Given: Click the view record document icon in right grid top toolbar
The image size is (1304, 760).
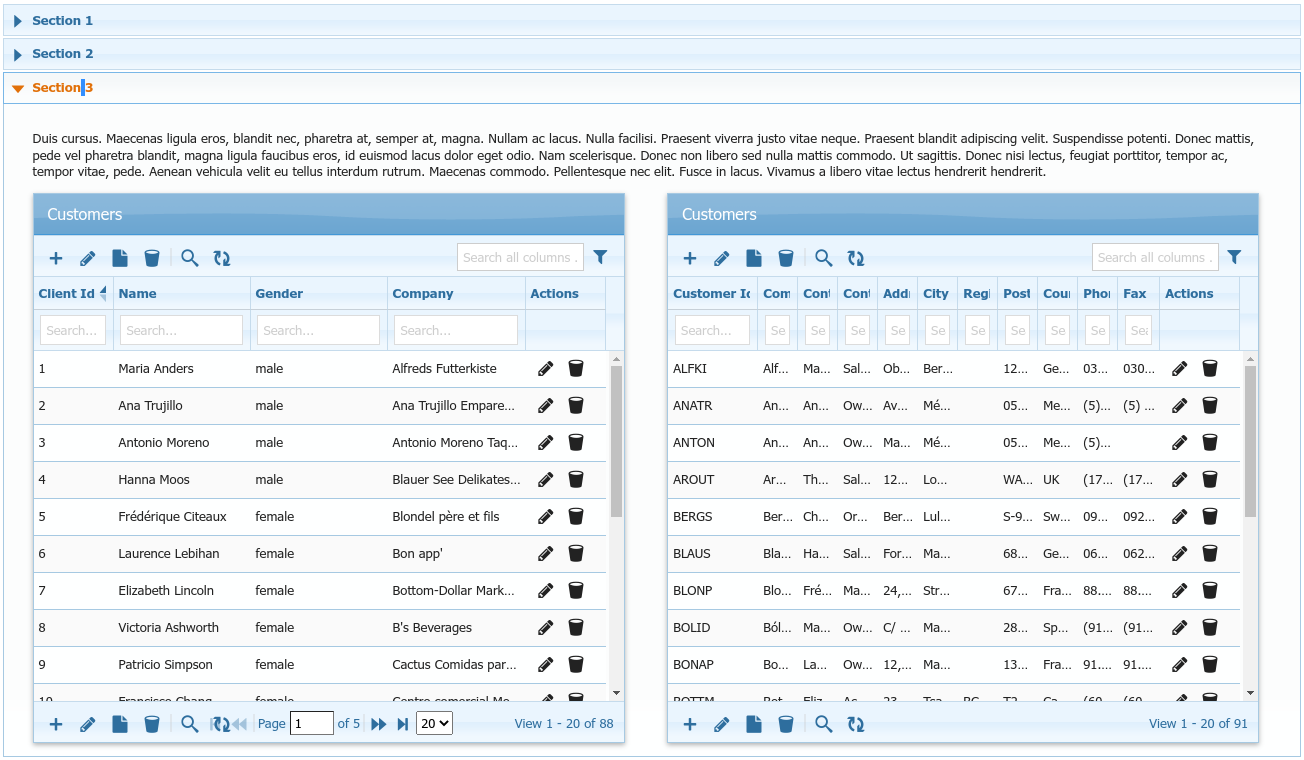Looking at the screenshot, I should pos(754,258).
